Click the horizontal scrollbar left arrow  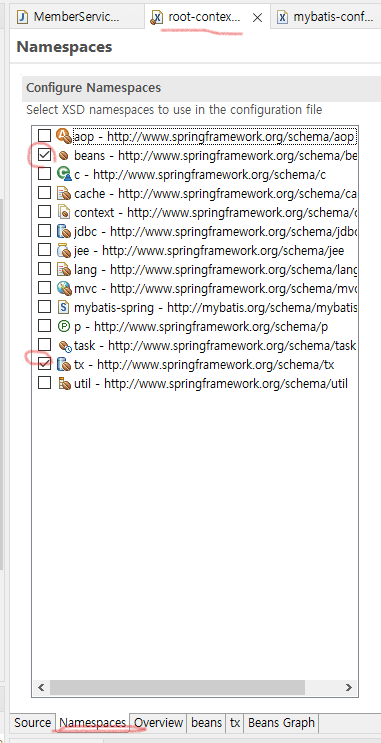point(41,687)
